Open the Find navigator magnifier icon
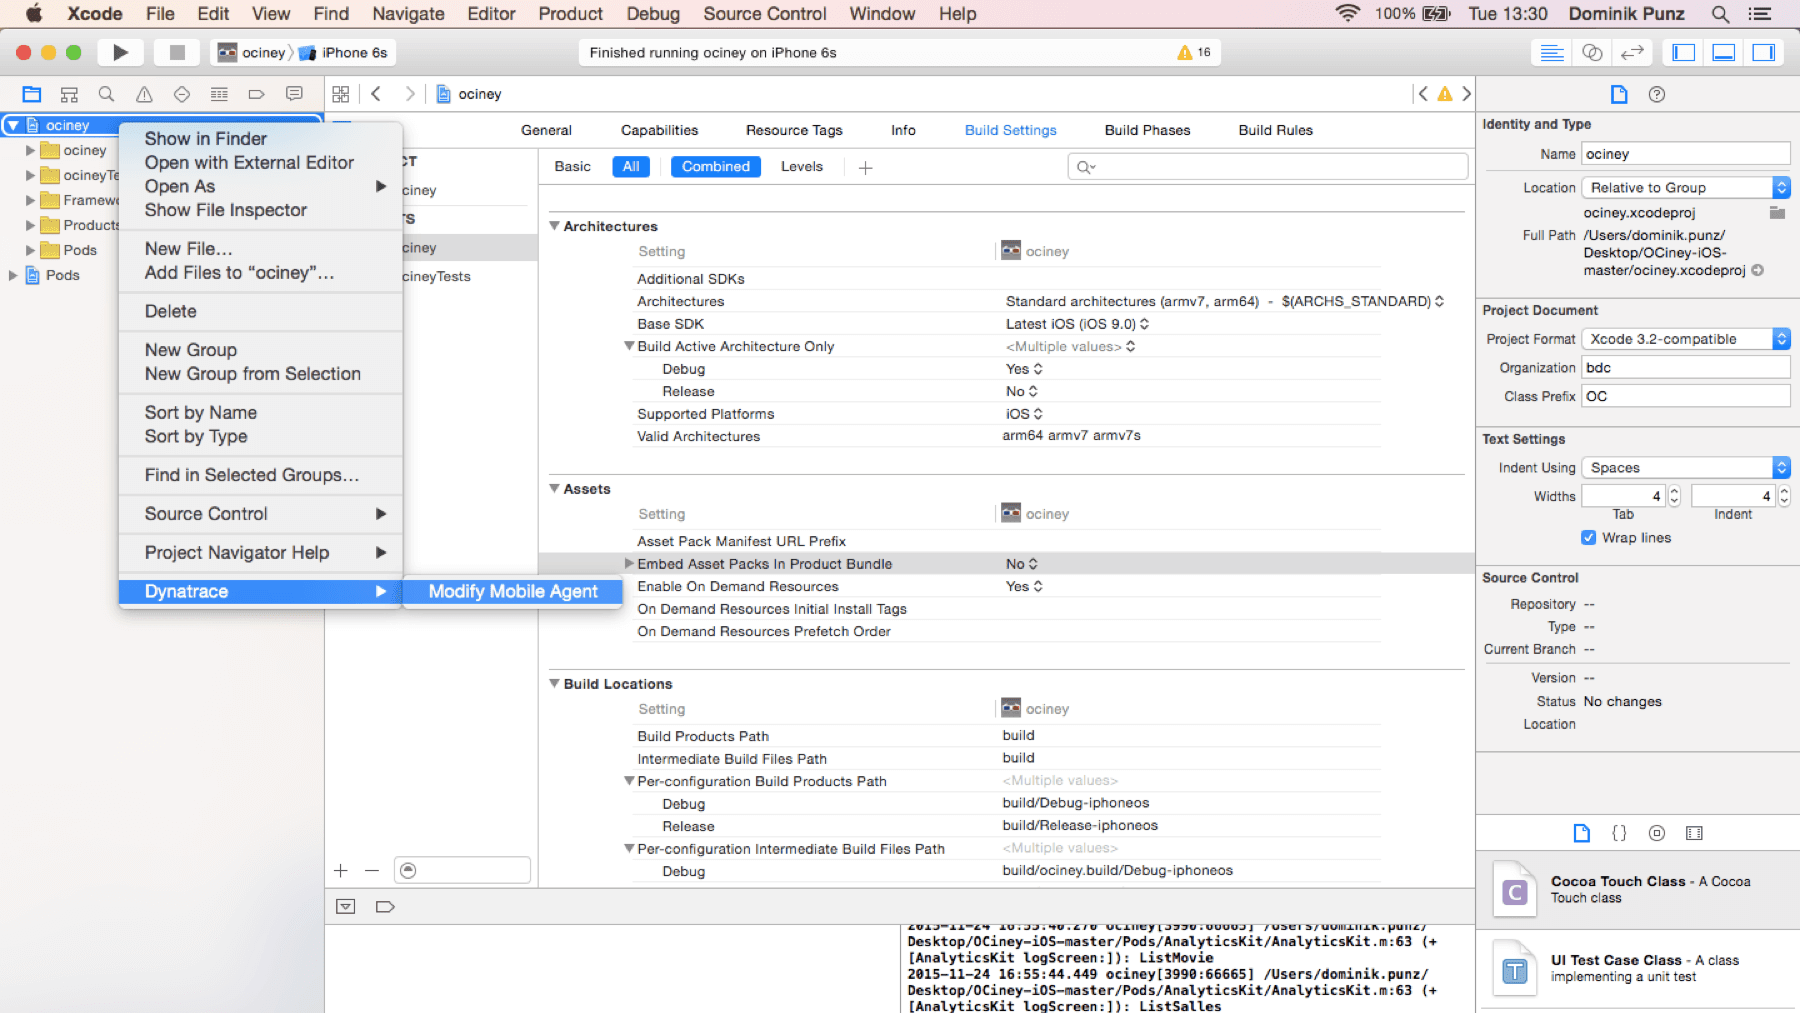The width and height of the screenshot is (1800, 1013). 106,94
